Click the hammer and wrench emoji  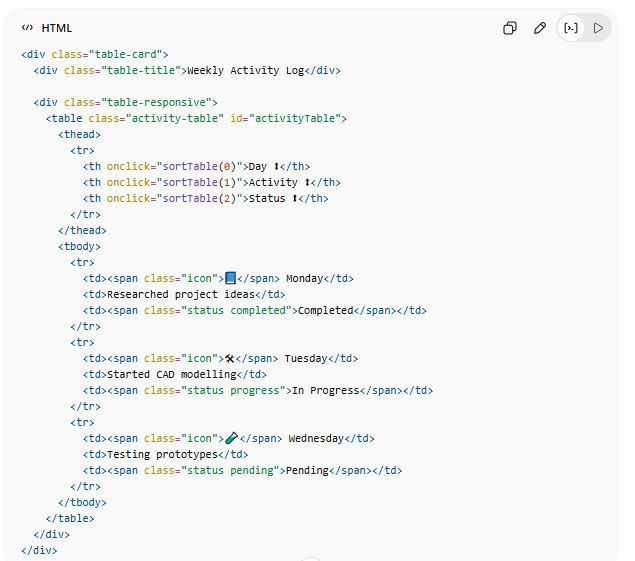231,358
